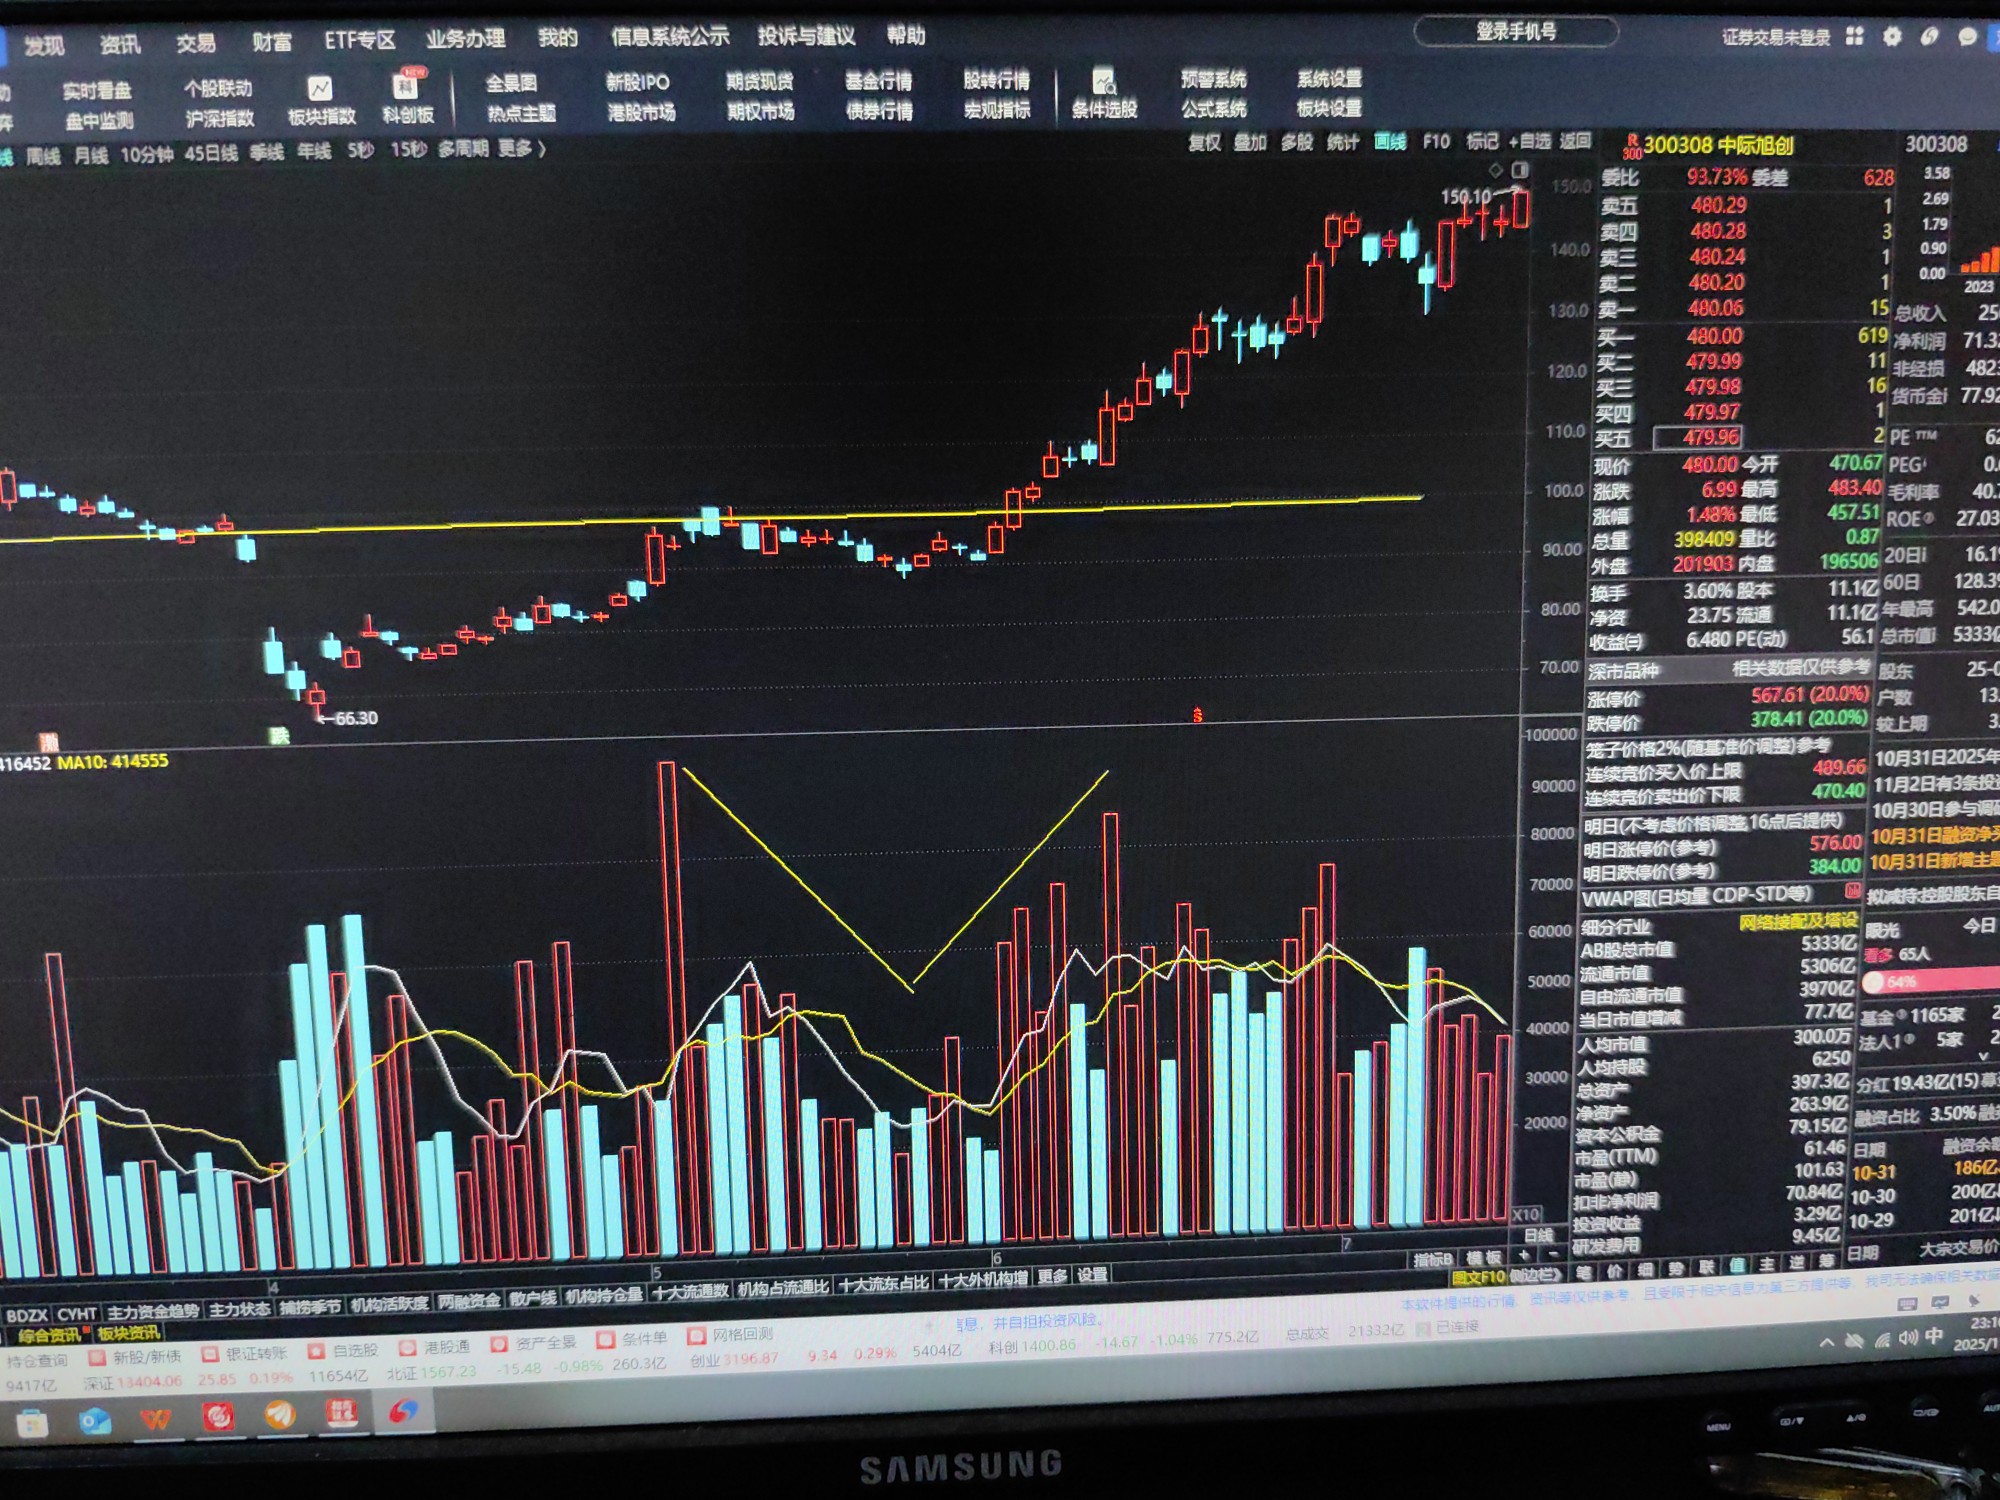Open the ETF专区 menu

(x=359, y=40)
